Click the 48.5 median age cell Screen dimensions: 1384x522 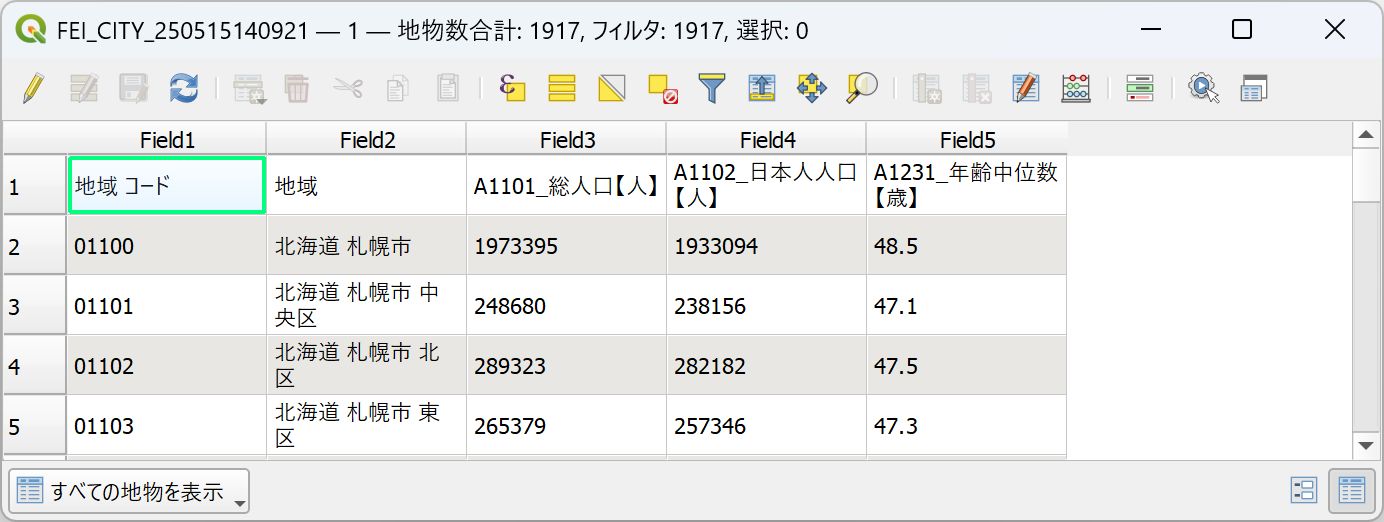click(967, 245)
